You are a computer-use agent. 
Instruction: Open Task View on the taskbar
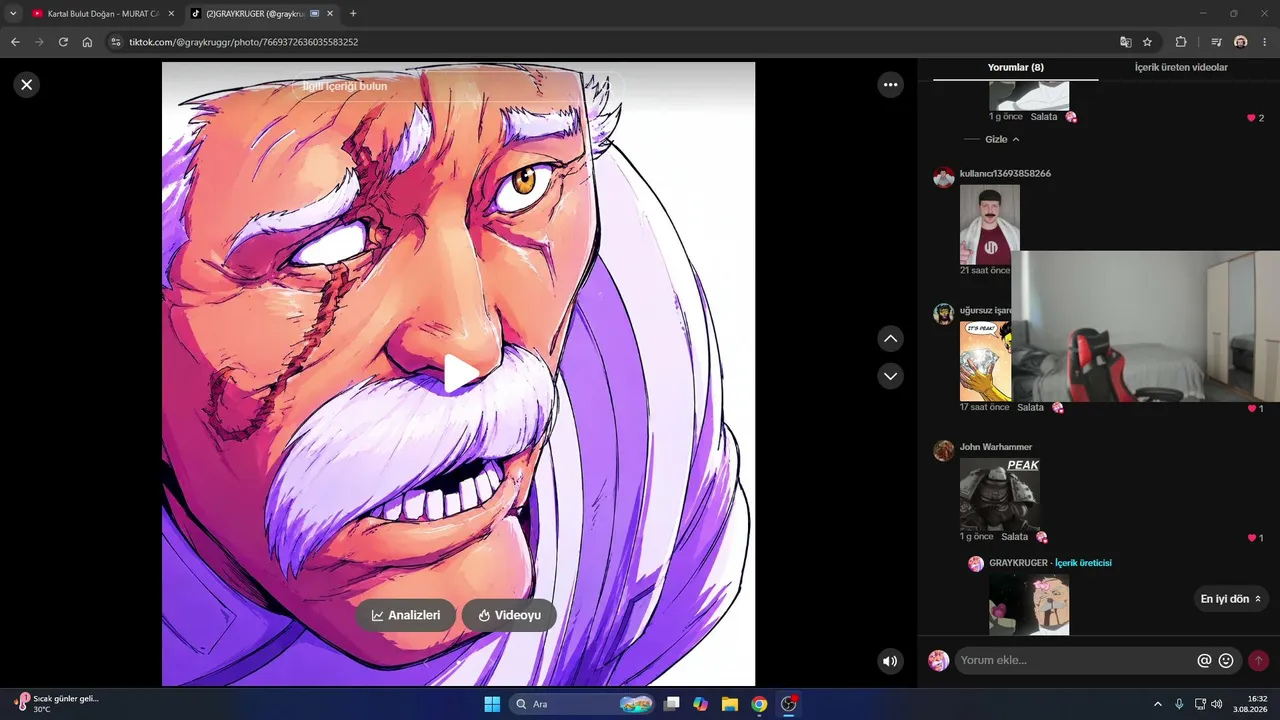pyautogui.click(x=672, y=704)
